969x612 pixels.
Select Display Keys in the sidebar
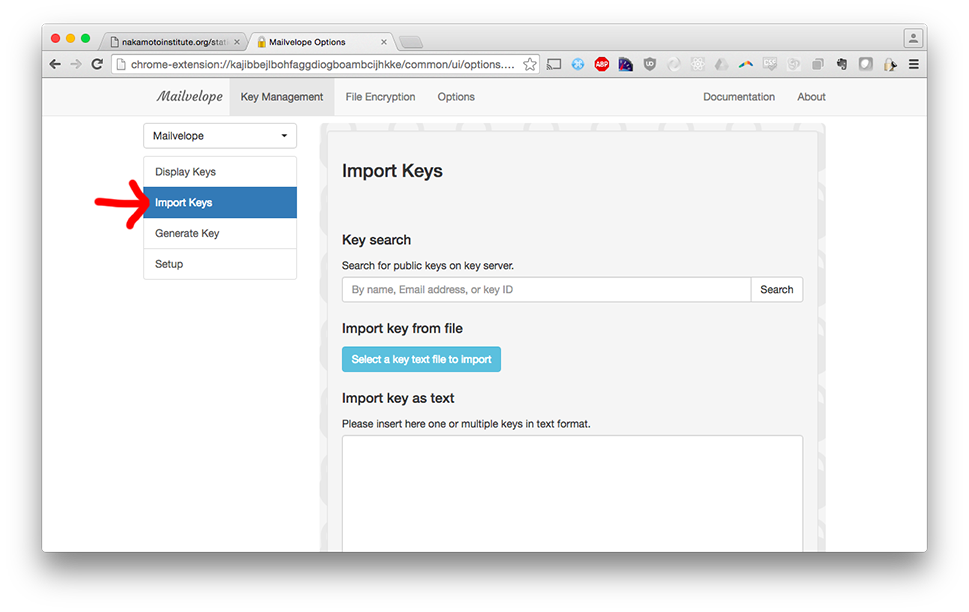click(220, 172)
